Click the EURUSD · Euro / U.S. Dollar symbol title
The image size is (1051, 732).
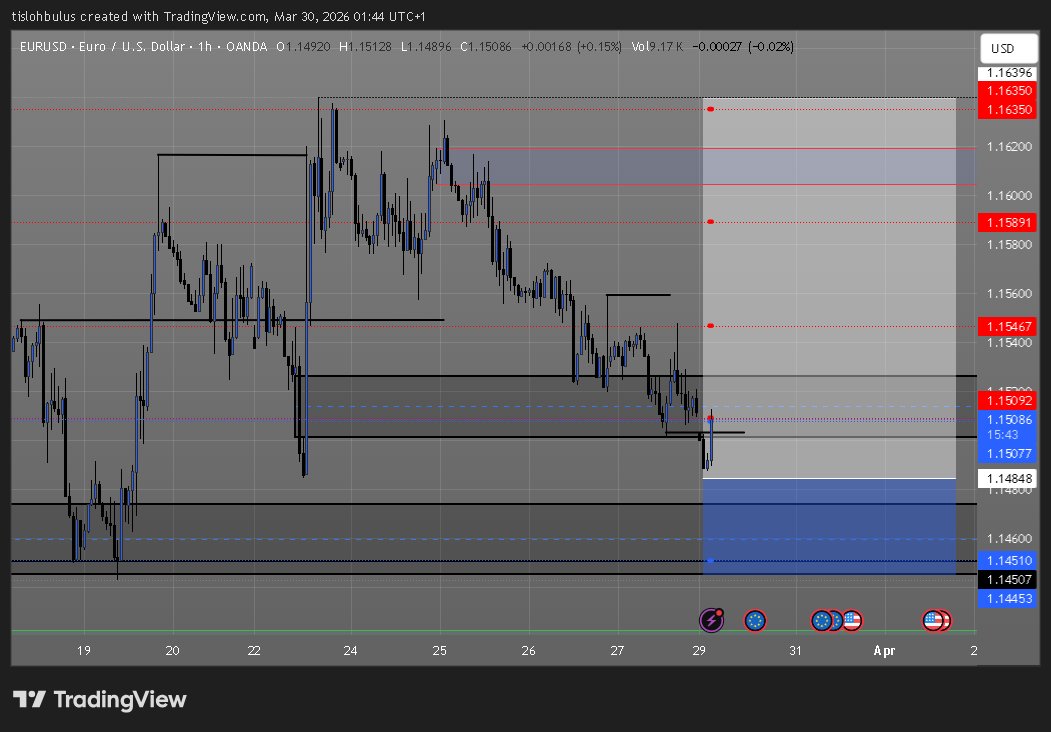pos(102,46)
